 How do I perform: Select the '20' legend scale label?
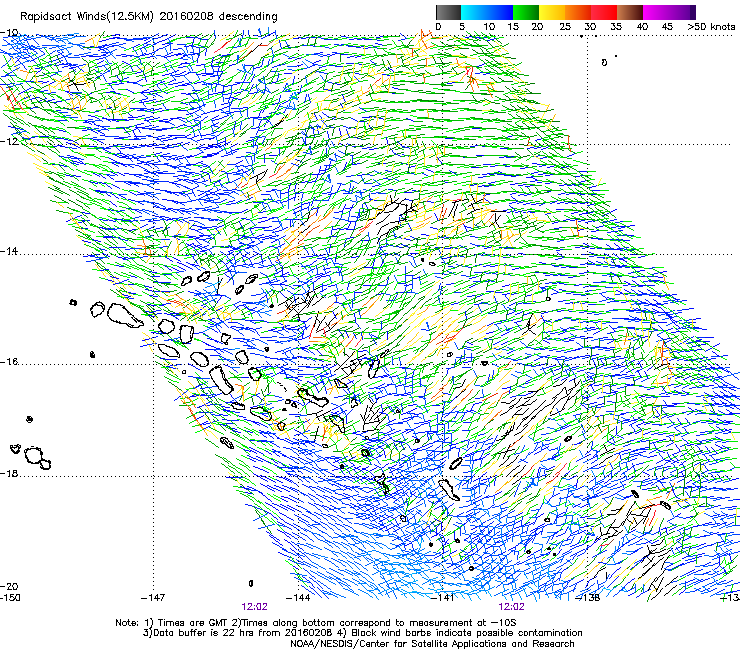537,27
